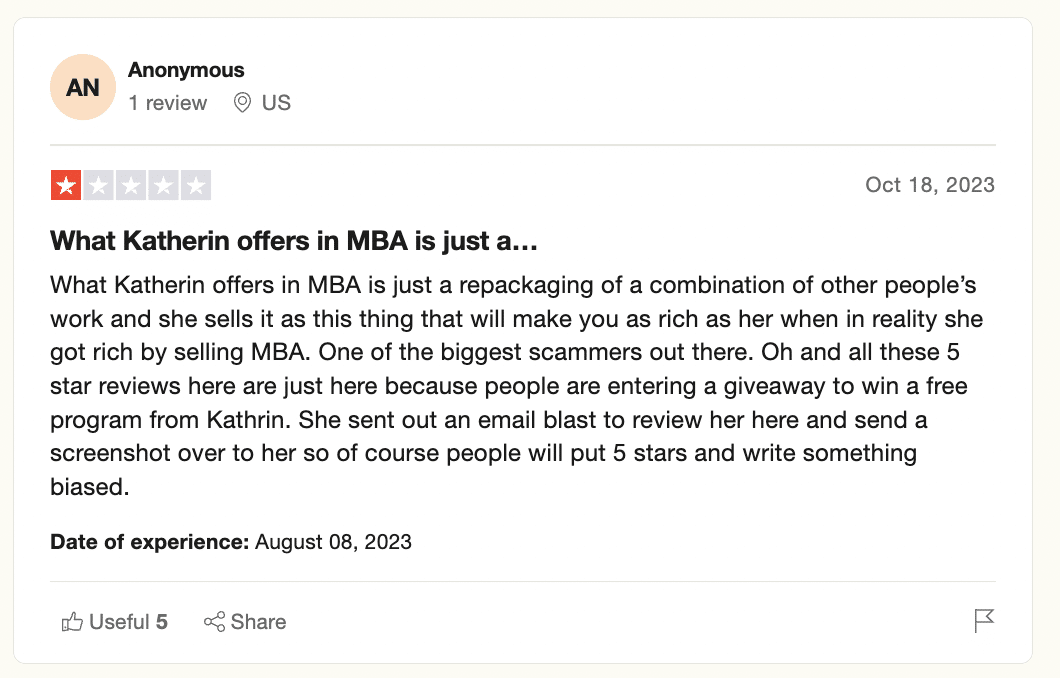Click the US country label
This screenshot has width=1060, height=678.
coord(276,103)
